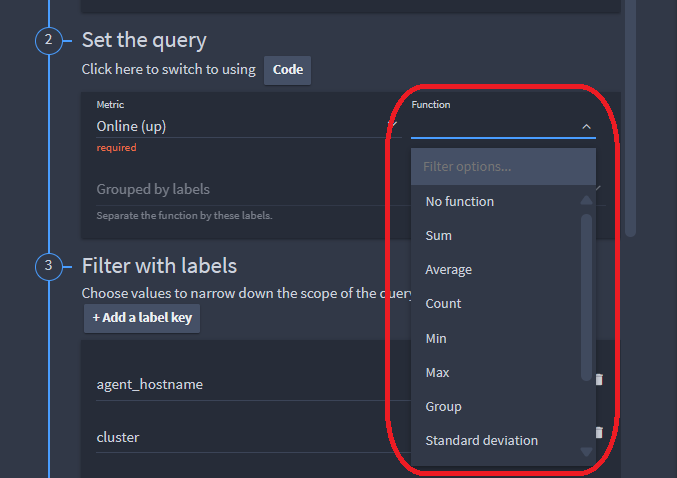
Task: Switch to the Code editor button
Action: click(288, 70)
